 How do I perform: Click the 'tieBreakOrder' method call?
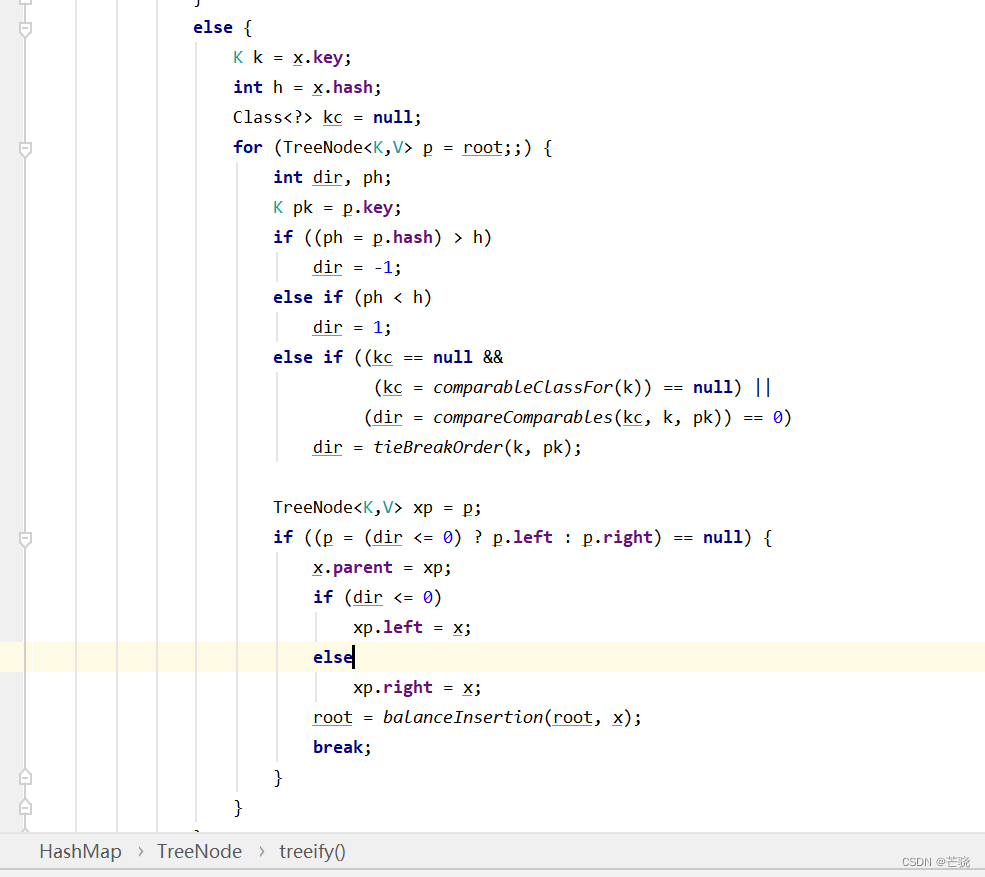point(438,447)
